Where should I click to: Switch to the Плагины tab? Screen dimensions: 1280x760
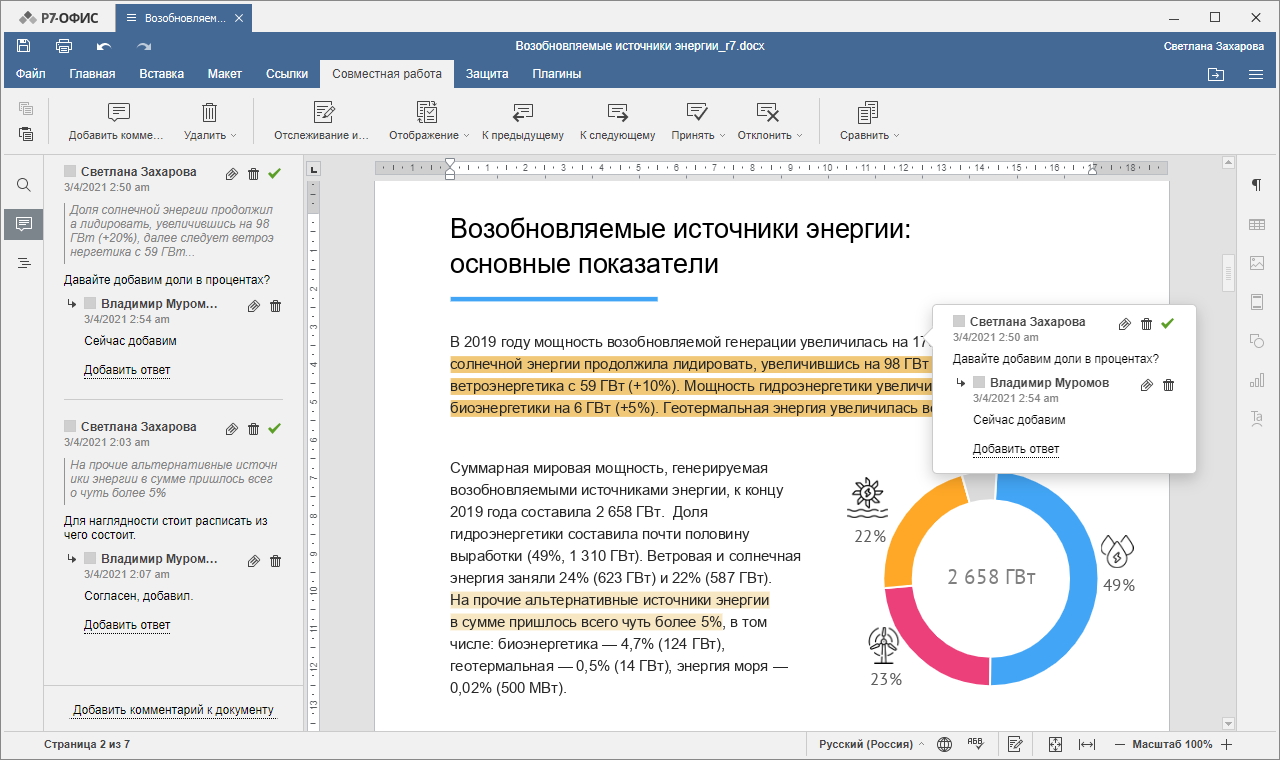tap(557, 74)
